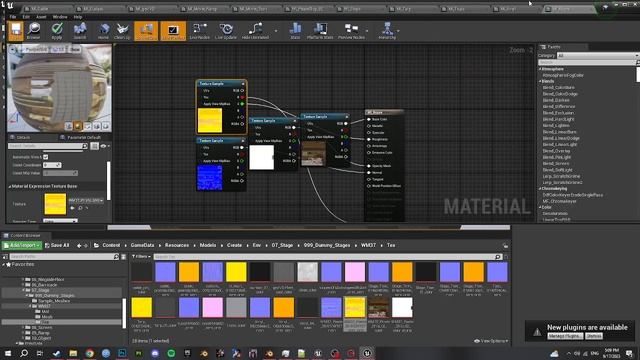Image resolution: width=640 pixels, height=360 pixels.
Task: Select the cylinder preview mesh icon in viewport
Action: pyautogui.click(x=69, y=126)
